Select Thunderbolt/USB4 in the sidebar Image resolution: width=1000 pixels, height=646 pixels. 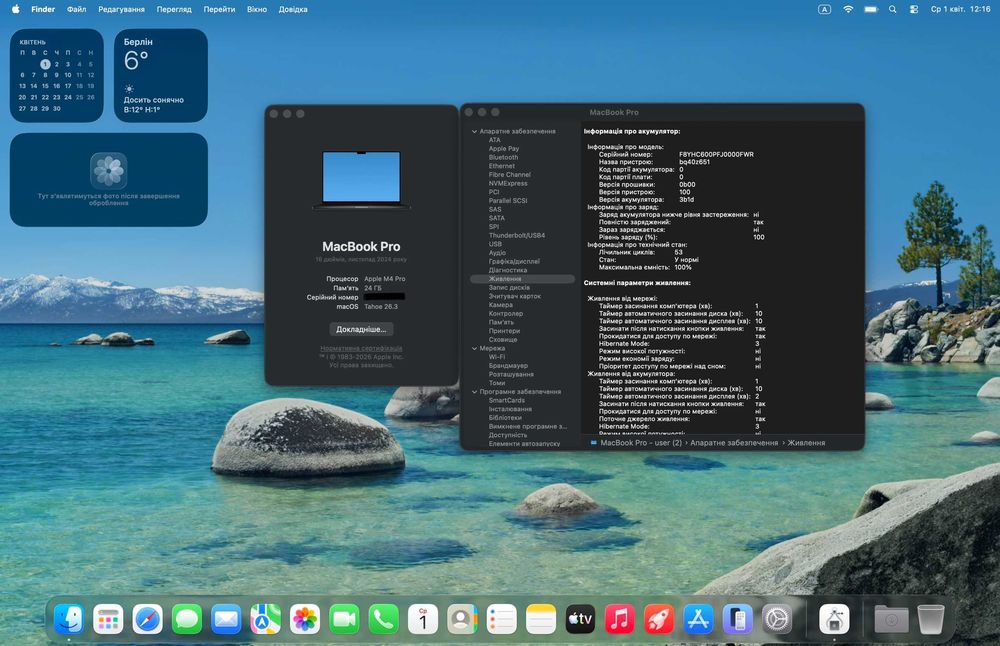(517, 235)
